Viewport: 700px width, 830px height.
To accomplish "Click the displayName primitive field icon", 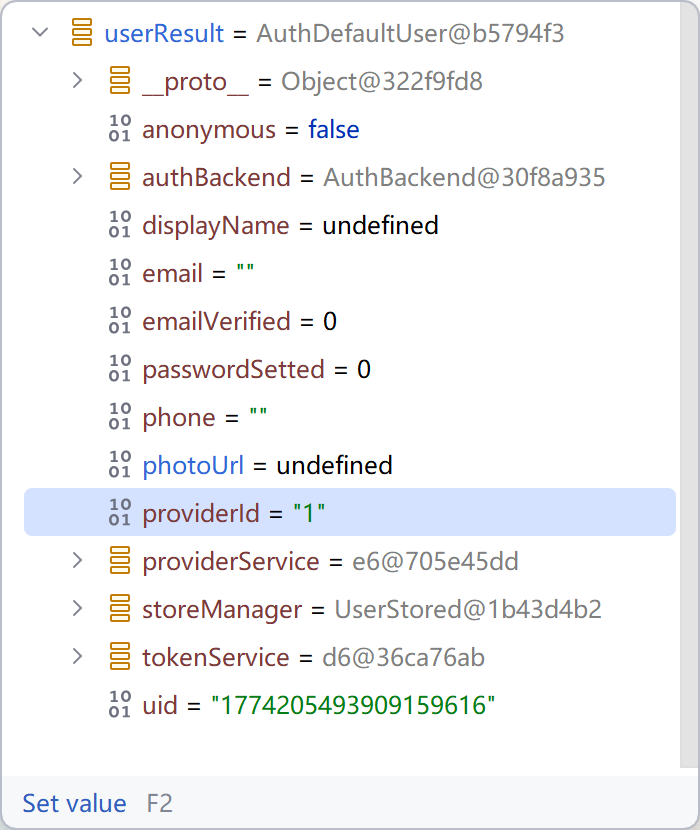I will tap(120, 225).
